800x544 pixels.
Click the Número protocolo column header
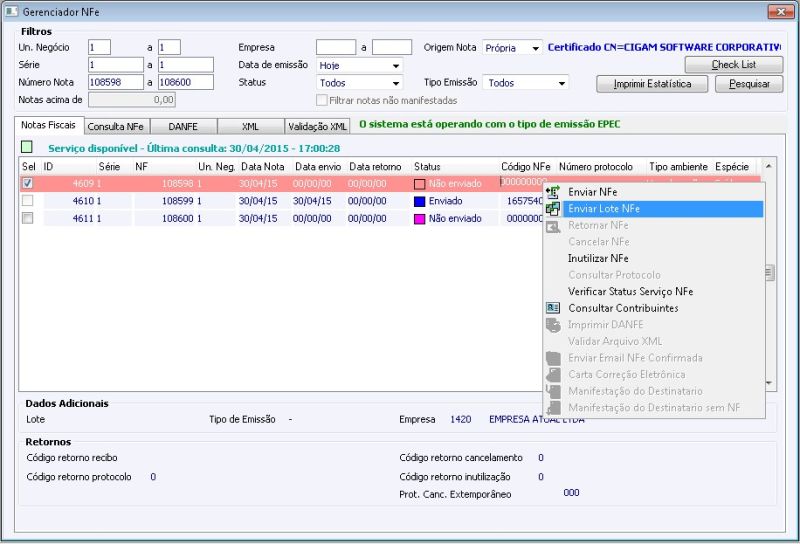point(595,166)
